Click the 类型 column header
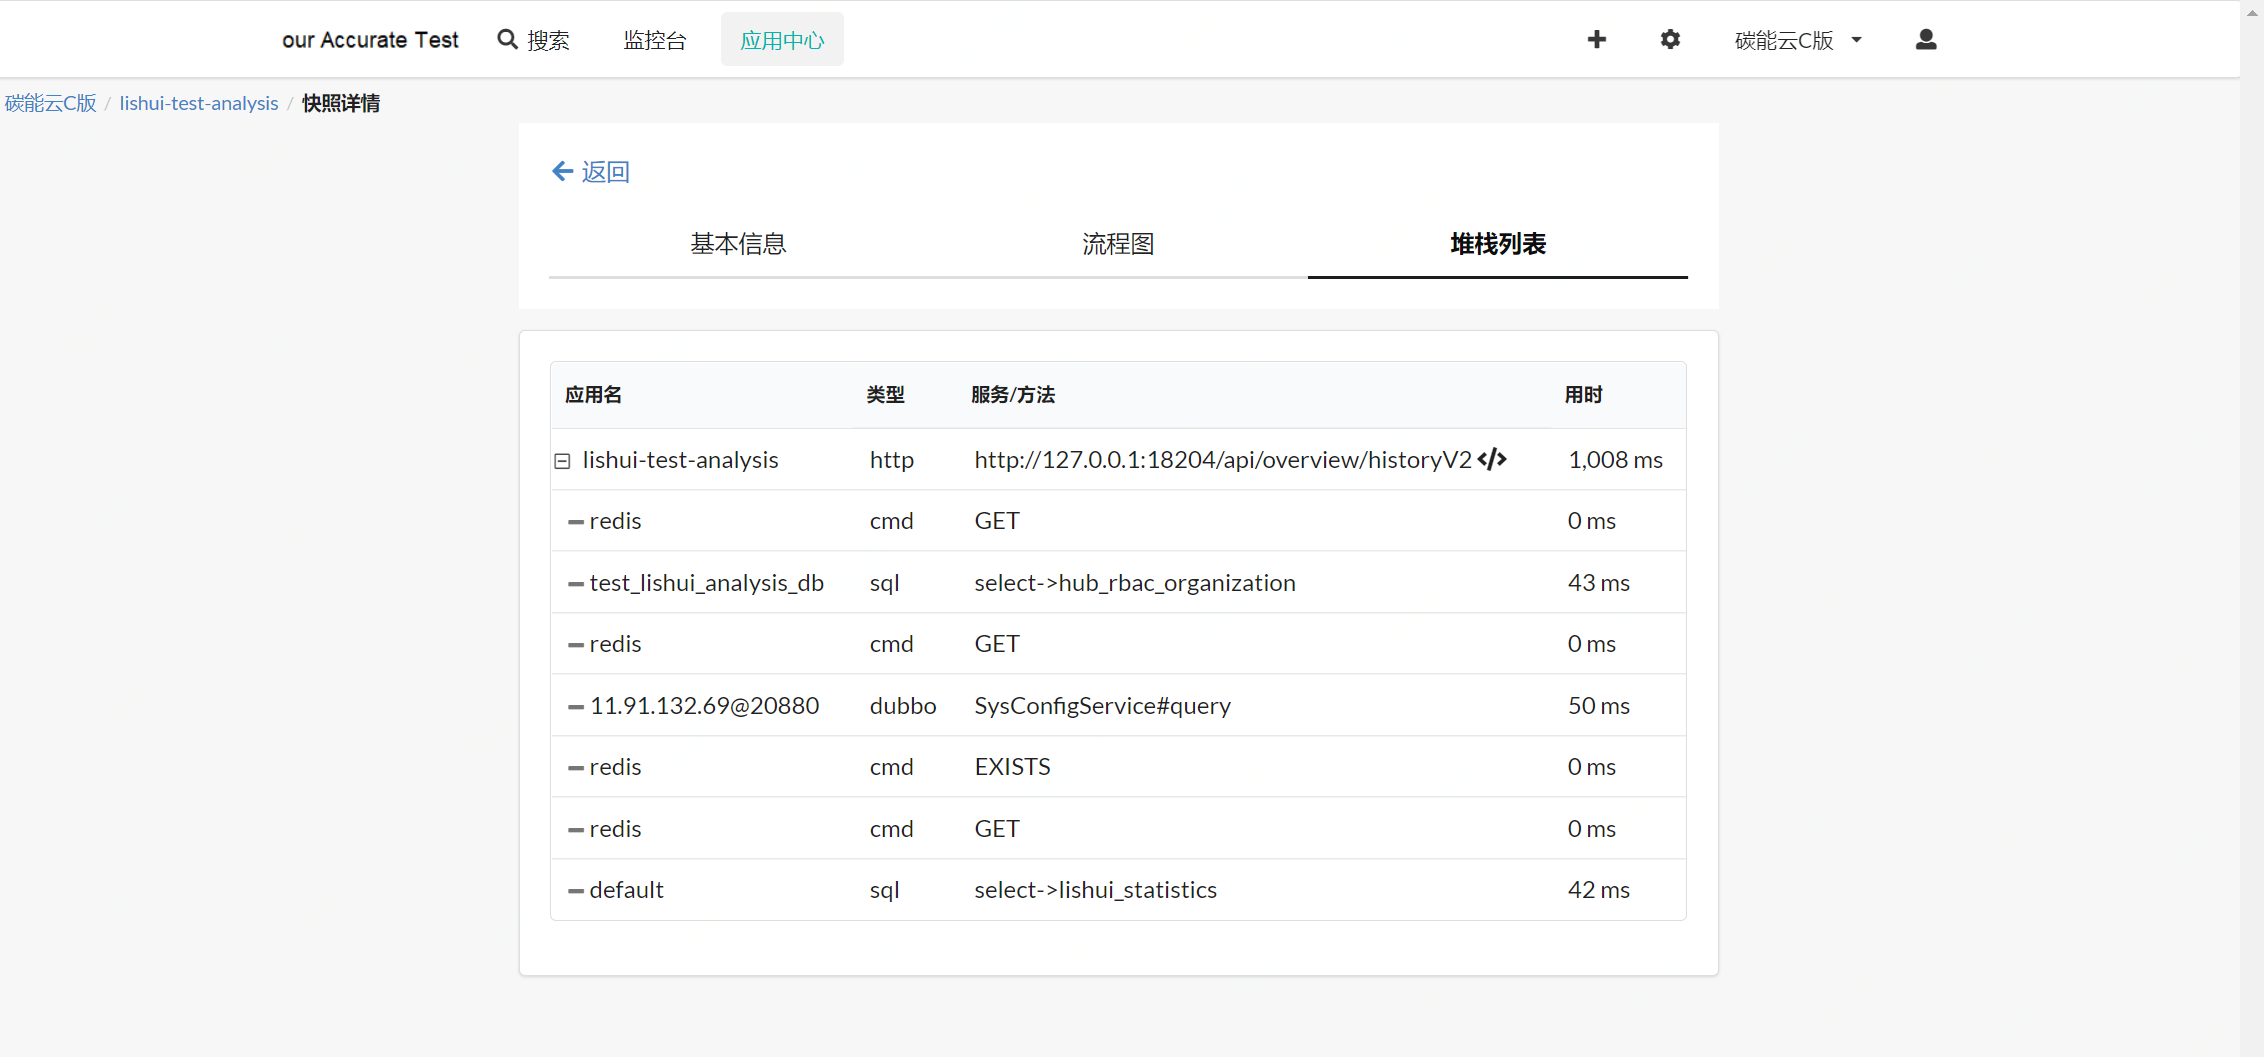This screenshot has width=2264, height=1057. tap(885, 394)
